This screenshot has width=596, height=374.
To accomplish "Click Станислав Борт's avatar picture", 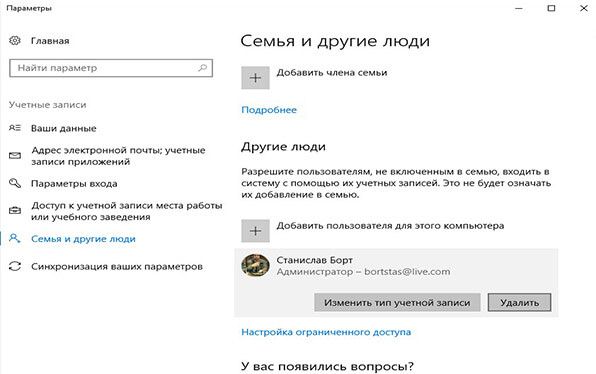I will click(255, 265).
